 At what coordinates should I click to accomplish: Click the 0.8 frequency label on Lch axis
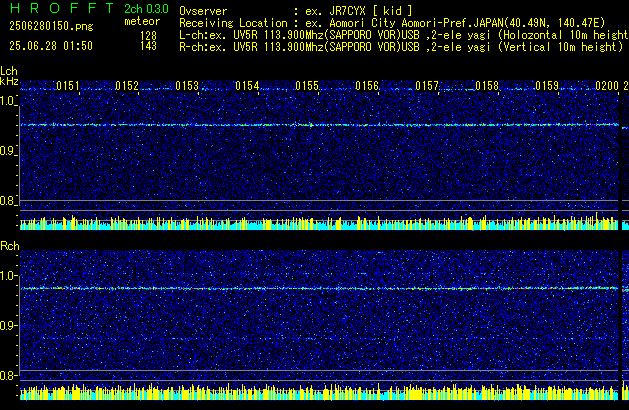8,201
